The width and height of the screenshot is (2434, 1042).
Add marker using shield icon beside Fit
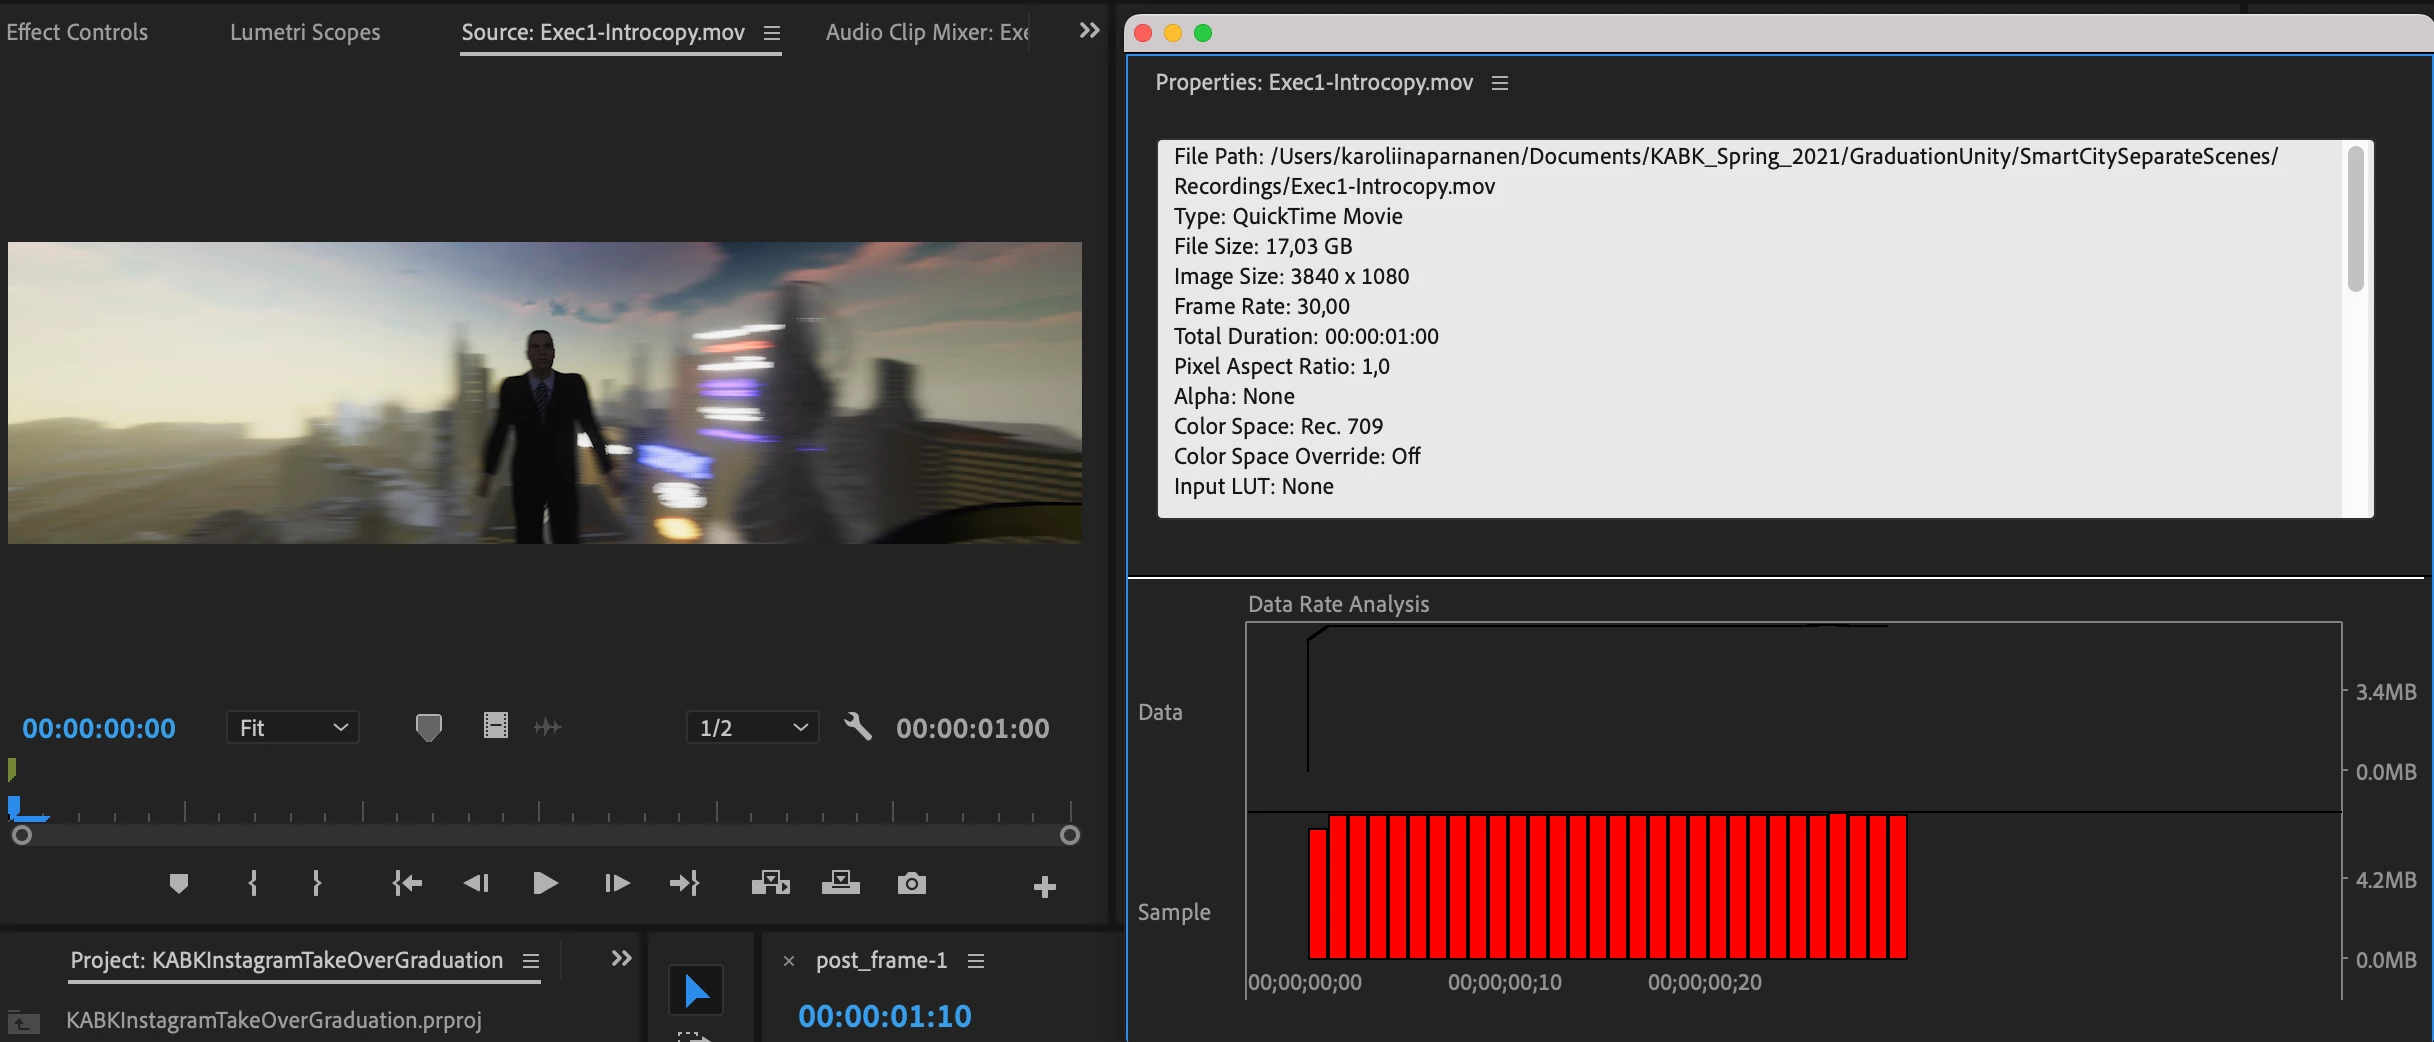click(x=429, y=727)
